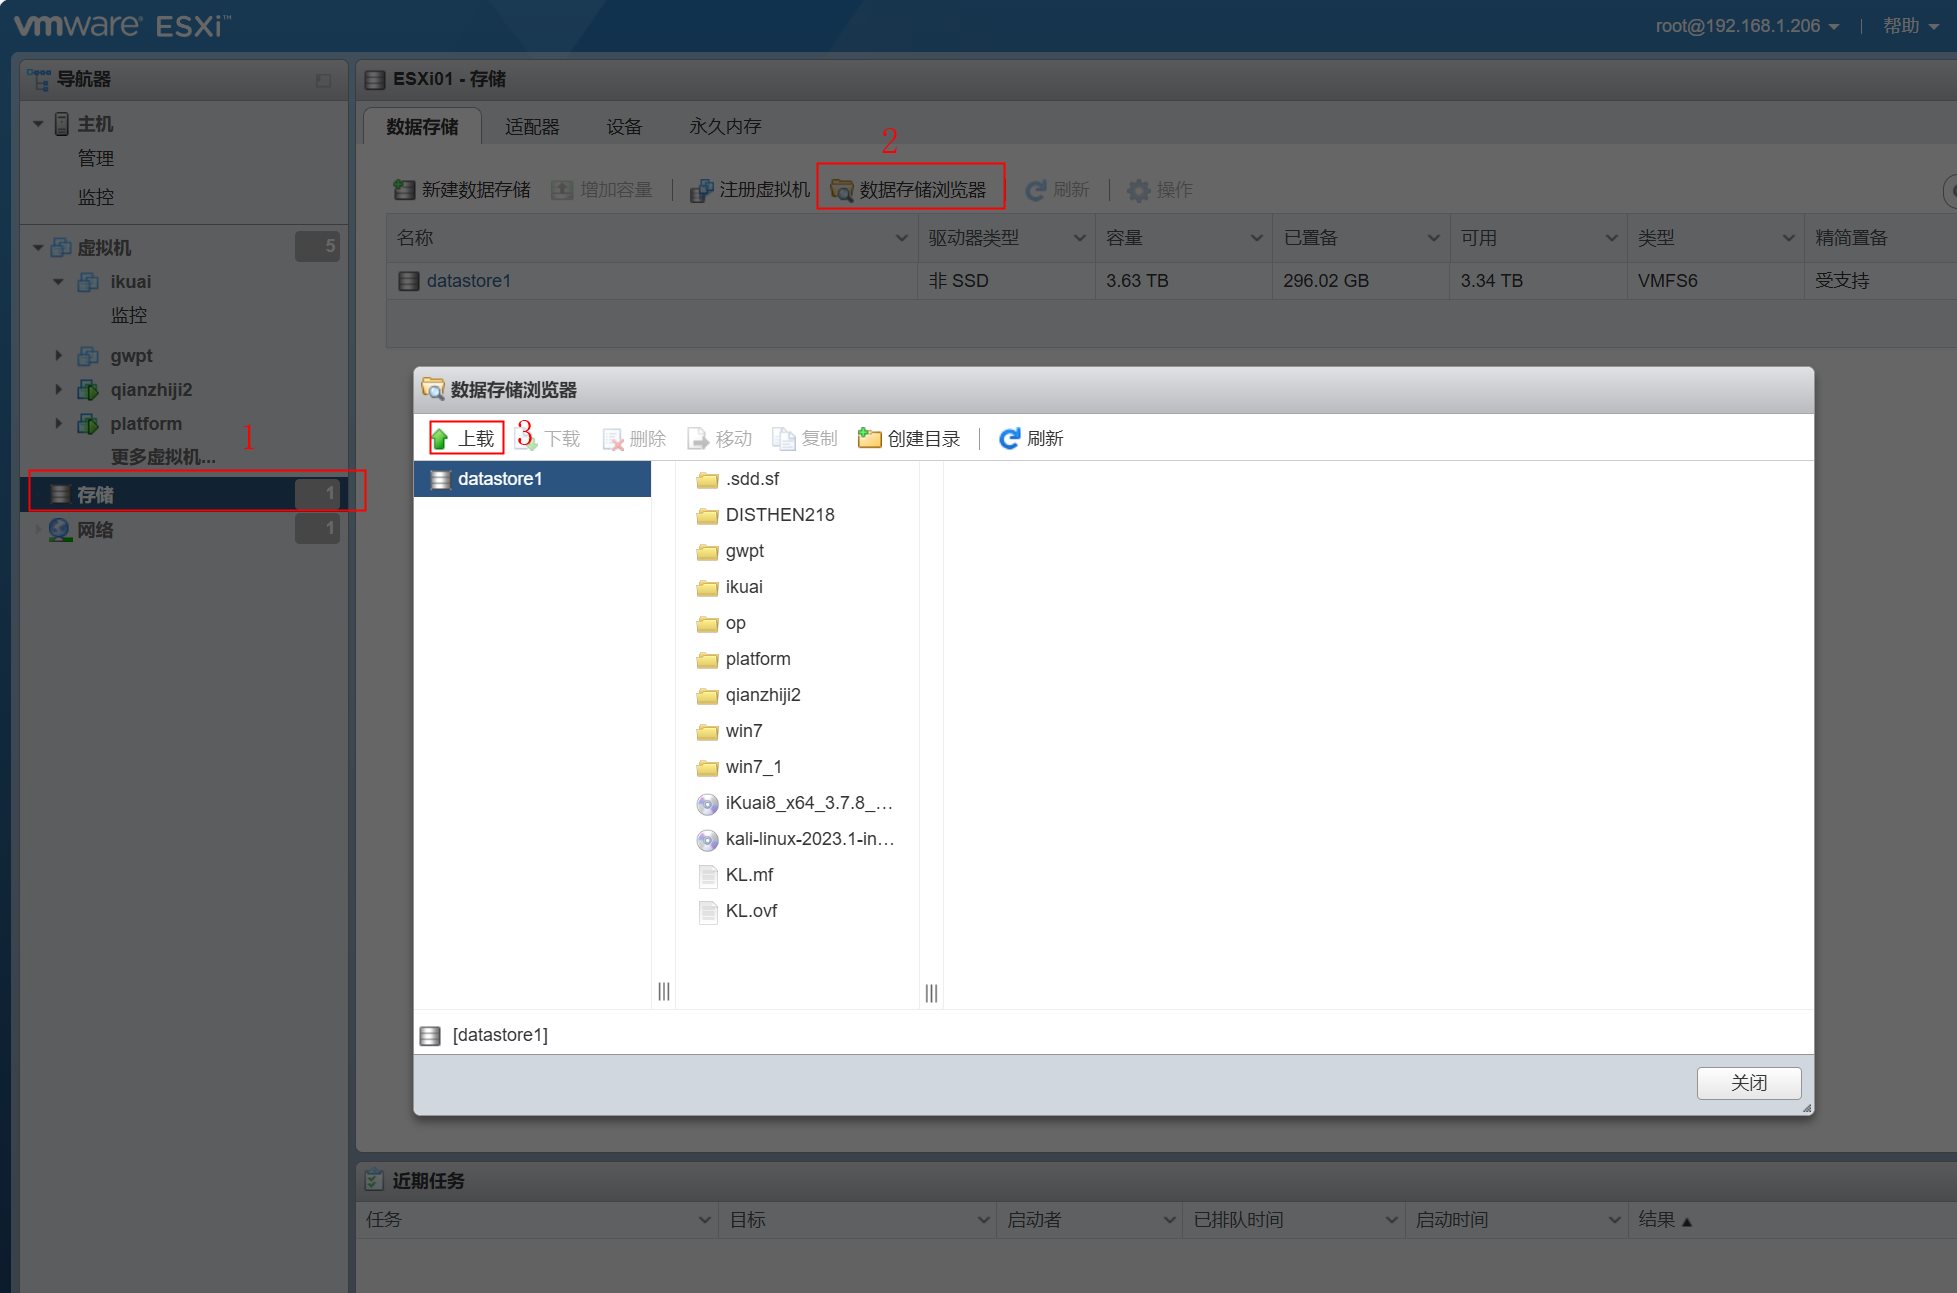The width and height of the screenshot is (1957, 1293).
Task: Click the greyed Refresh icon in storage toolbar
Action: [1036, 189]
